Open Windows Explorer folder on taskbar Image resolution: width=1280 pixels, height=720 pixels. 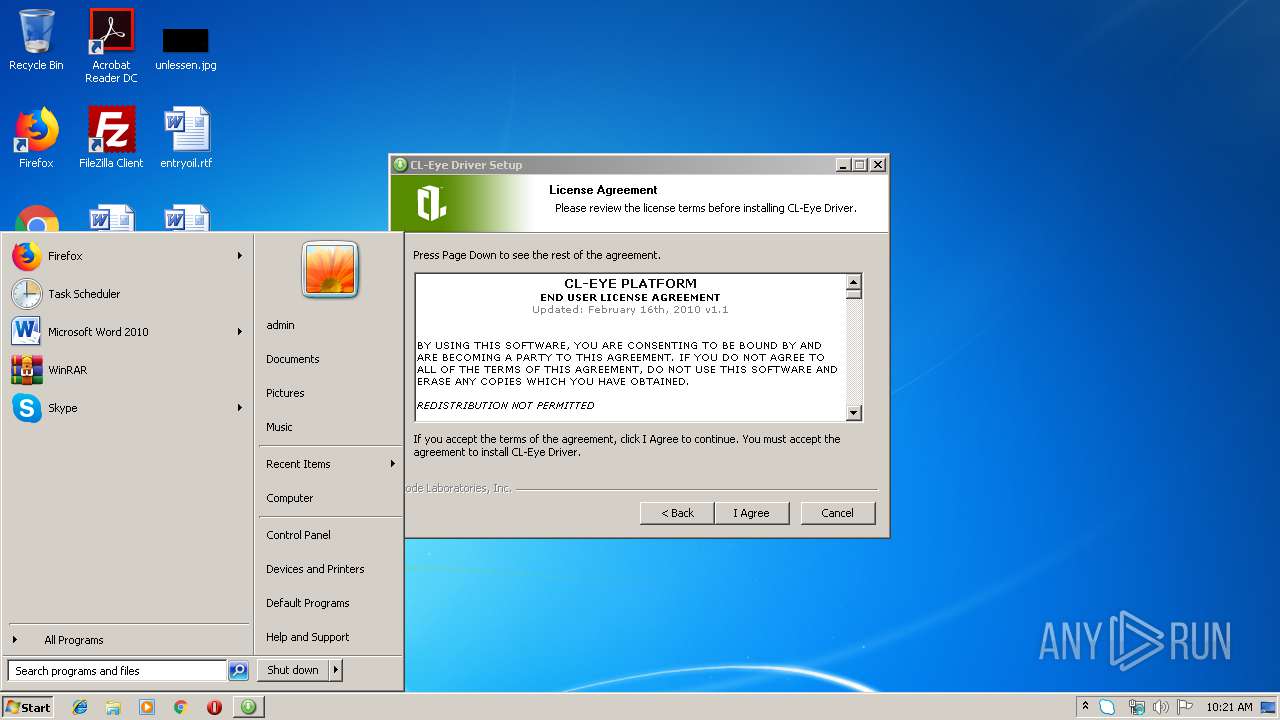pyautogui.click(x=113, y=707)
